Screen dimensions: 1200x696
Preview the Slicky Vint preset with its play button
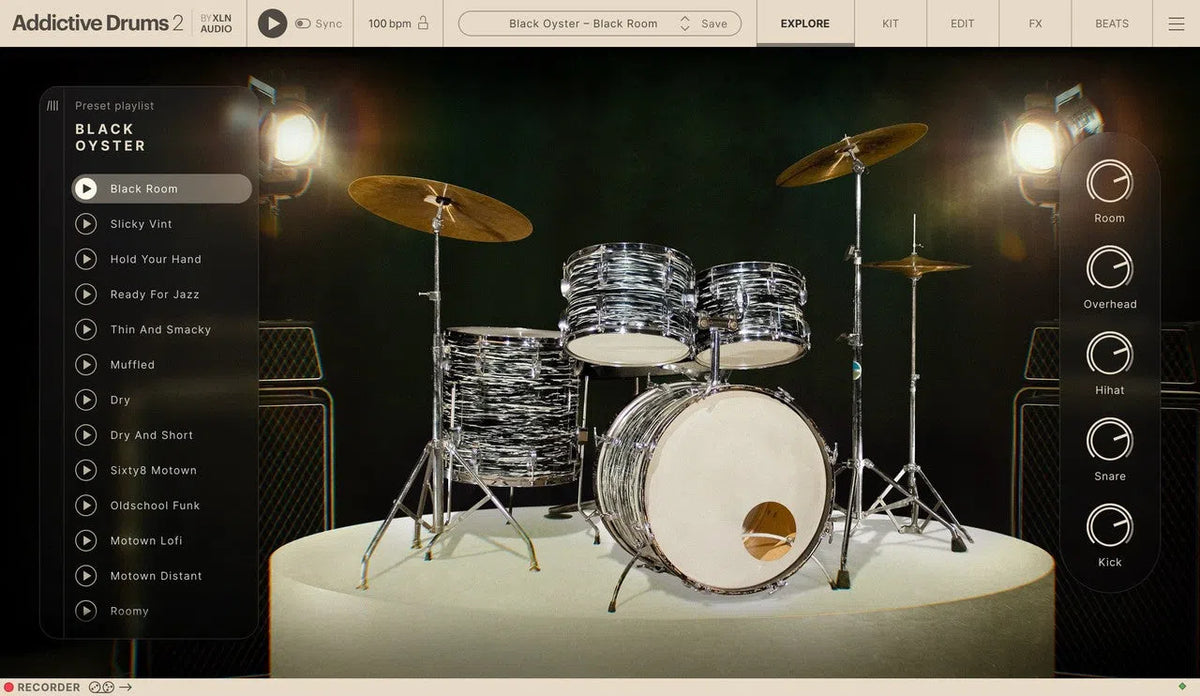[x=87, y=223]
